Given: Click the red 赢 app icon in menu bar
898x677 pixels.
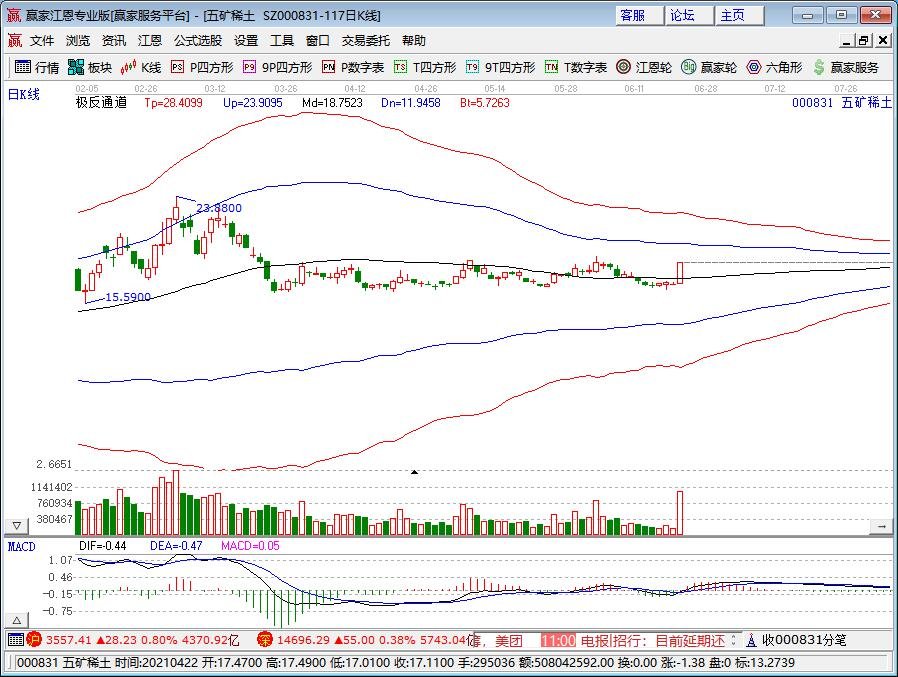Looking at the screenshot, I should pyautogui.click(x=14, y=41).
